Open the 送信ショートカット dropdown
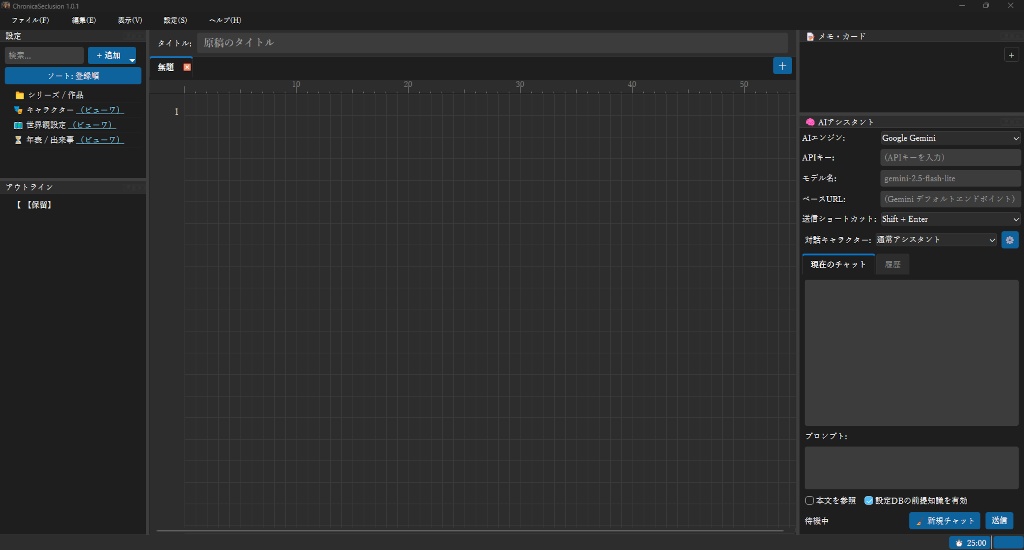This screenshot has width=1024, height=550. coord(950,219)
